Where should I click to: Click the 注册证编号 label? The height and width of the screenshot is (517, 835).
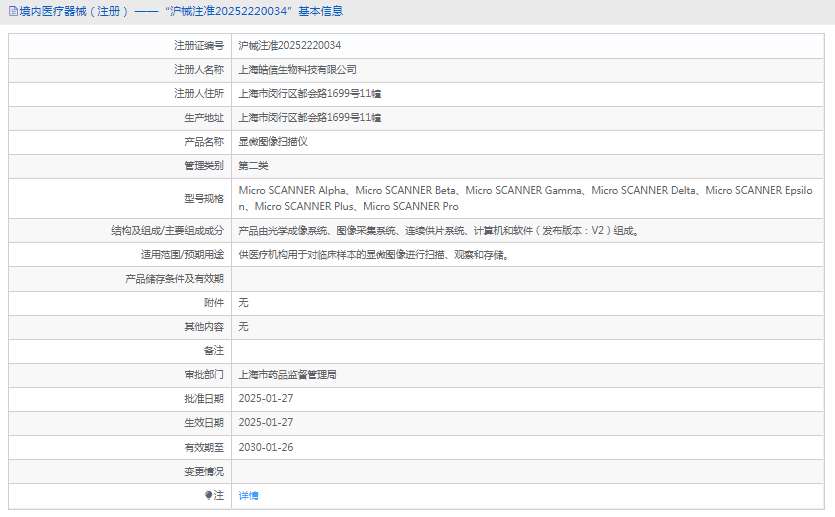pos(199,46)
